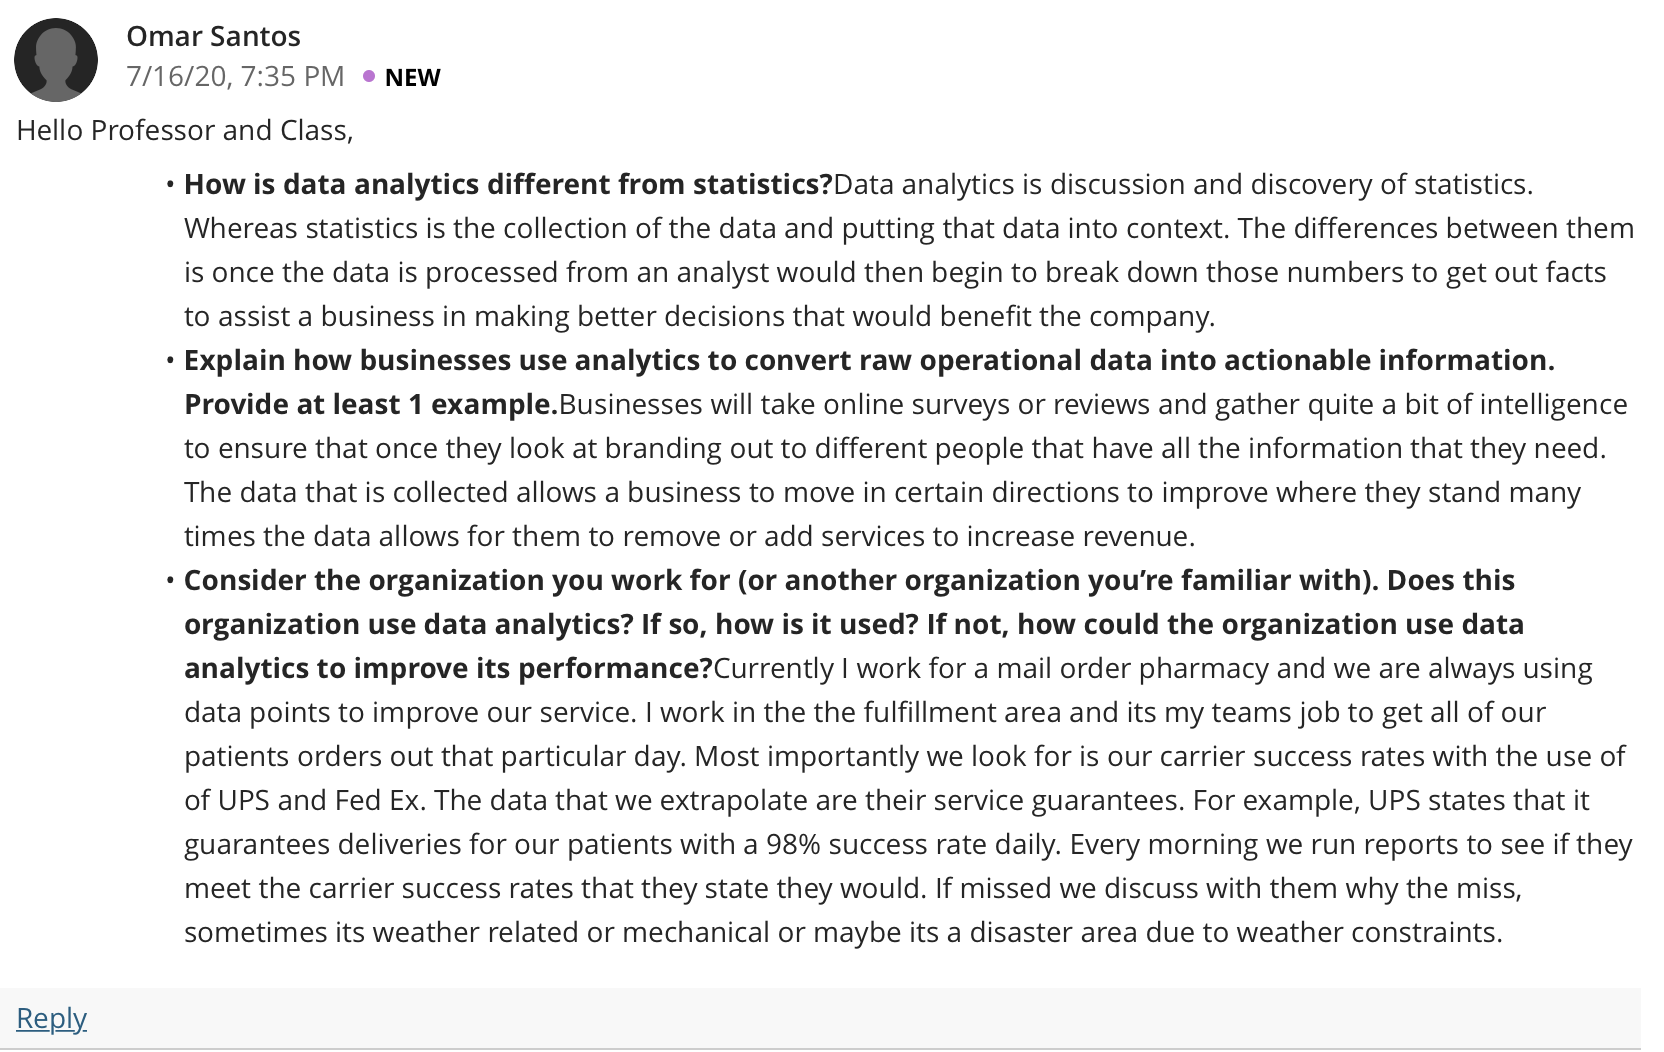The height and width of the screenshot is (1052, 1664).
Task: Click Omar Santos's profile avatar icon
Action: tap(56, 60)
